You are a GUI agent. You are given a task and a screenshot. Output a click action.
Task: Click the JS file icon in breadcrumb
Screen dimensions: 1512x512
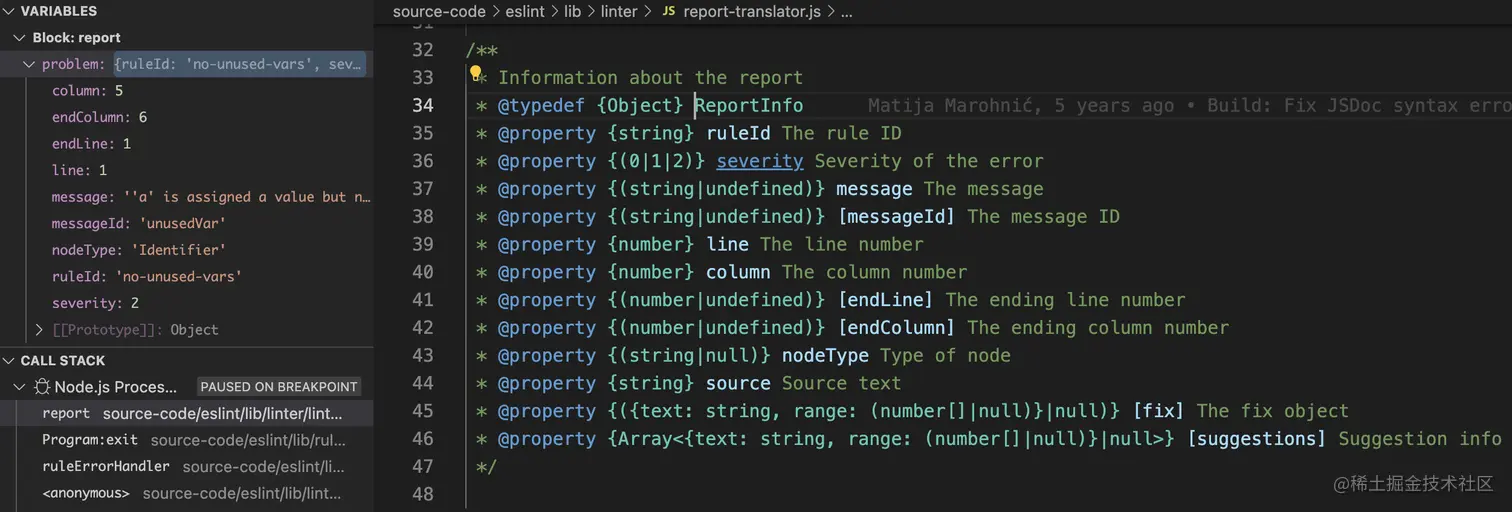coord(668,12)
